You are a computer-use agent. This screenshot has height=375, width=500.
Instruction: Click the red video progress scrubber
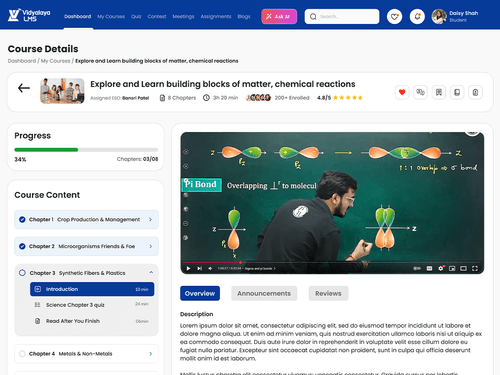pyautogui.click(x=240, y=263)
